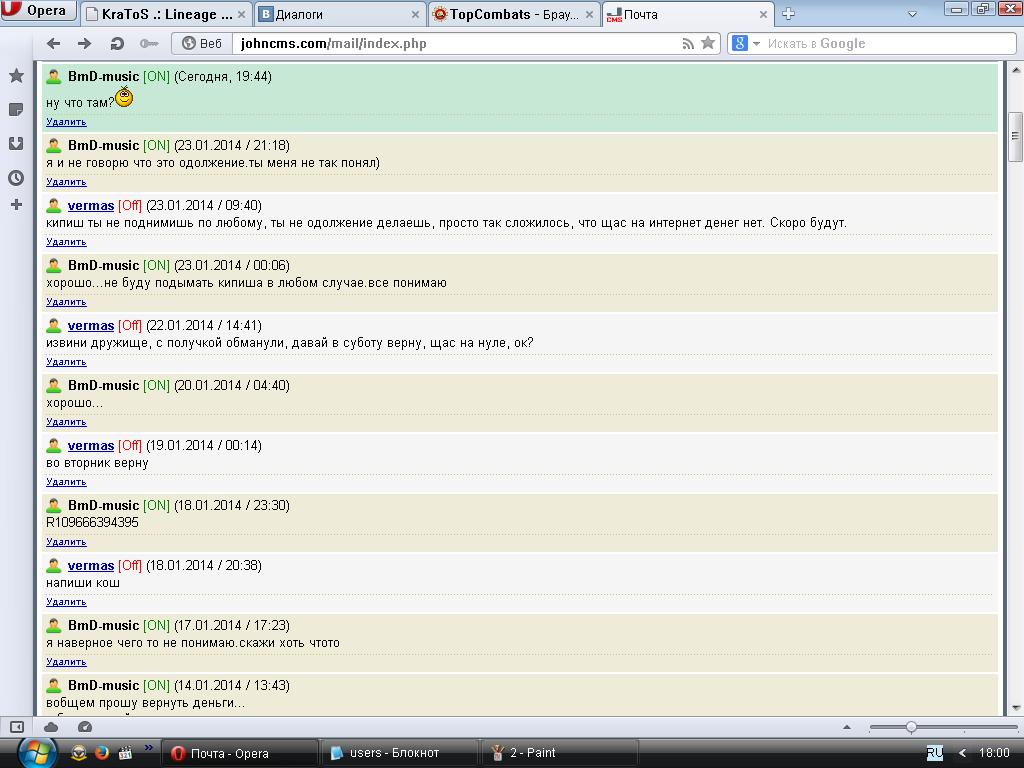Open users - Блокнот from the taskbar
Image resolution: width=1024 pixels, height=768 pixels.
pos(394,753)
